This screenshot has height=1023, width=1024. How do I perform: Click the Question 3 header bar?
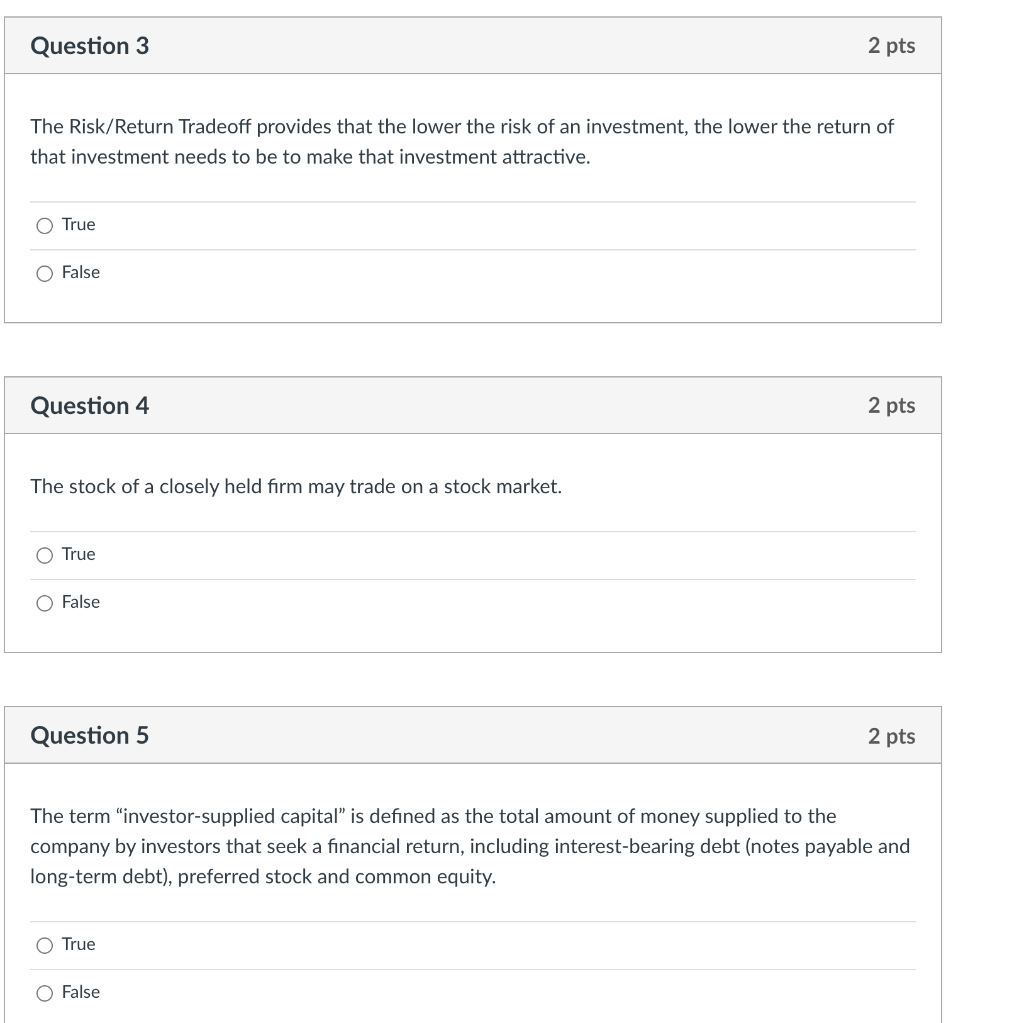pos(473,45)
